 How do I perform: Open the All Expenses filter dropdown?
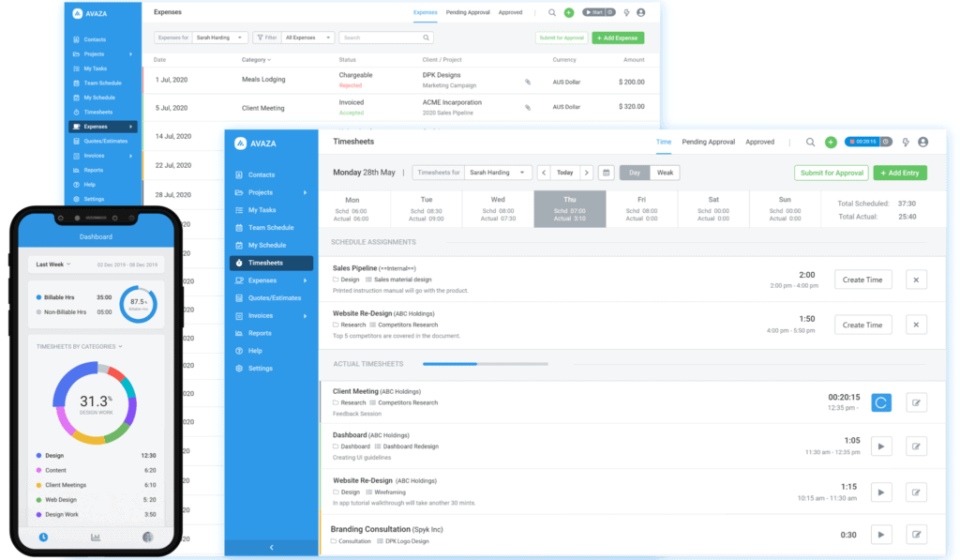click(x=304, y=37)
